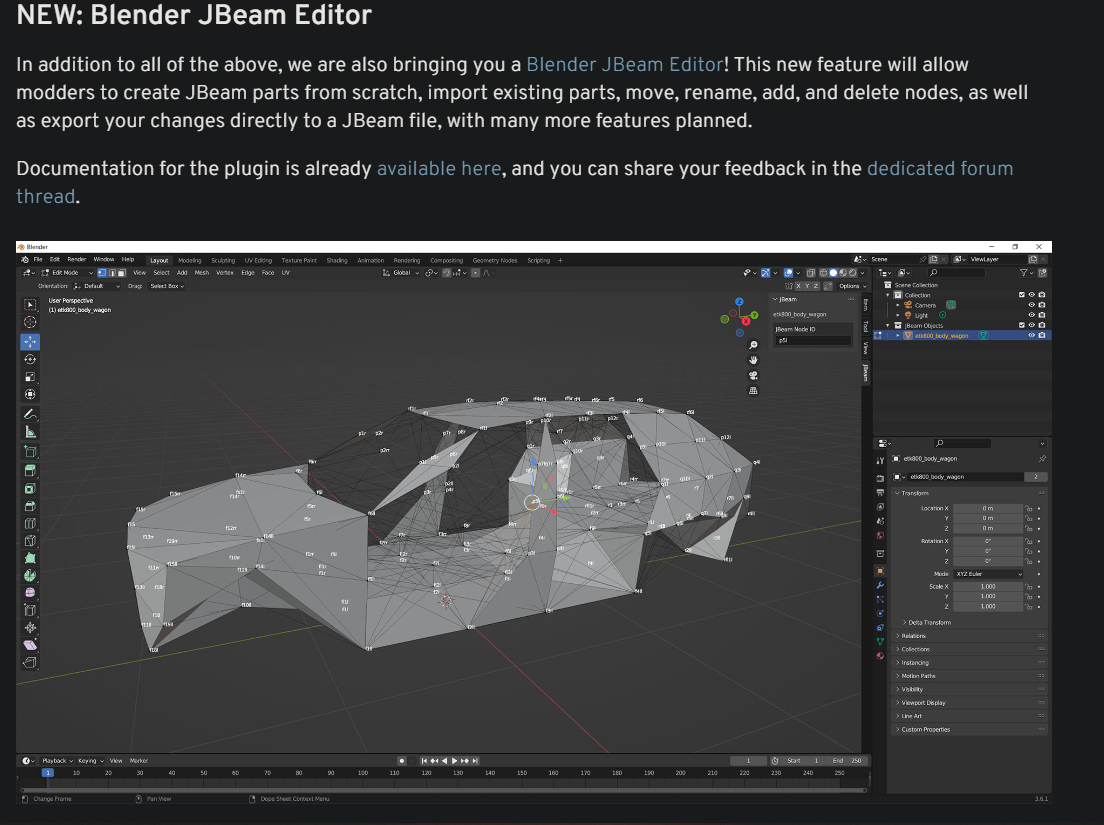Open the Select Box drag dropdown
The image size is (1104, 825).
click(167, 286)
